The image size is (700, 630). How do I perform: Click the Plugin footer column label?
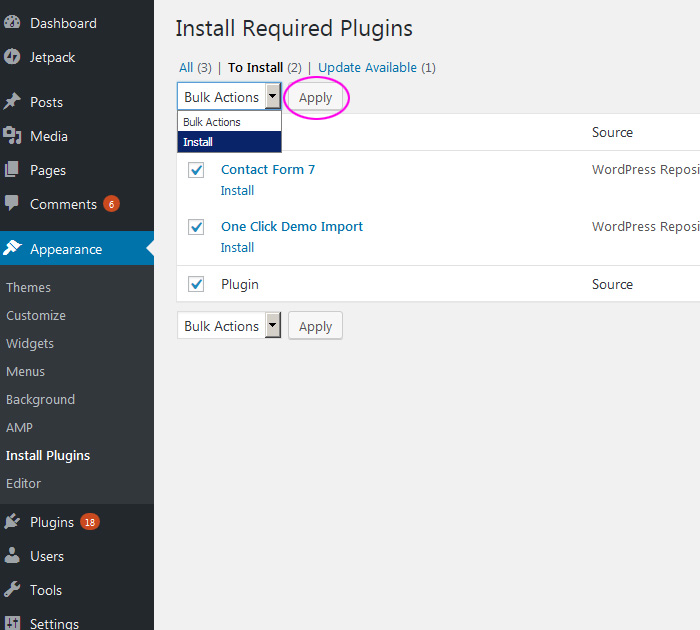coord(240,284)
